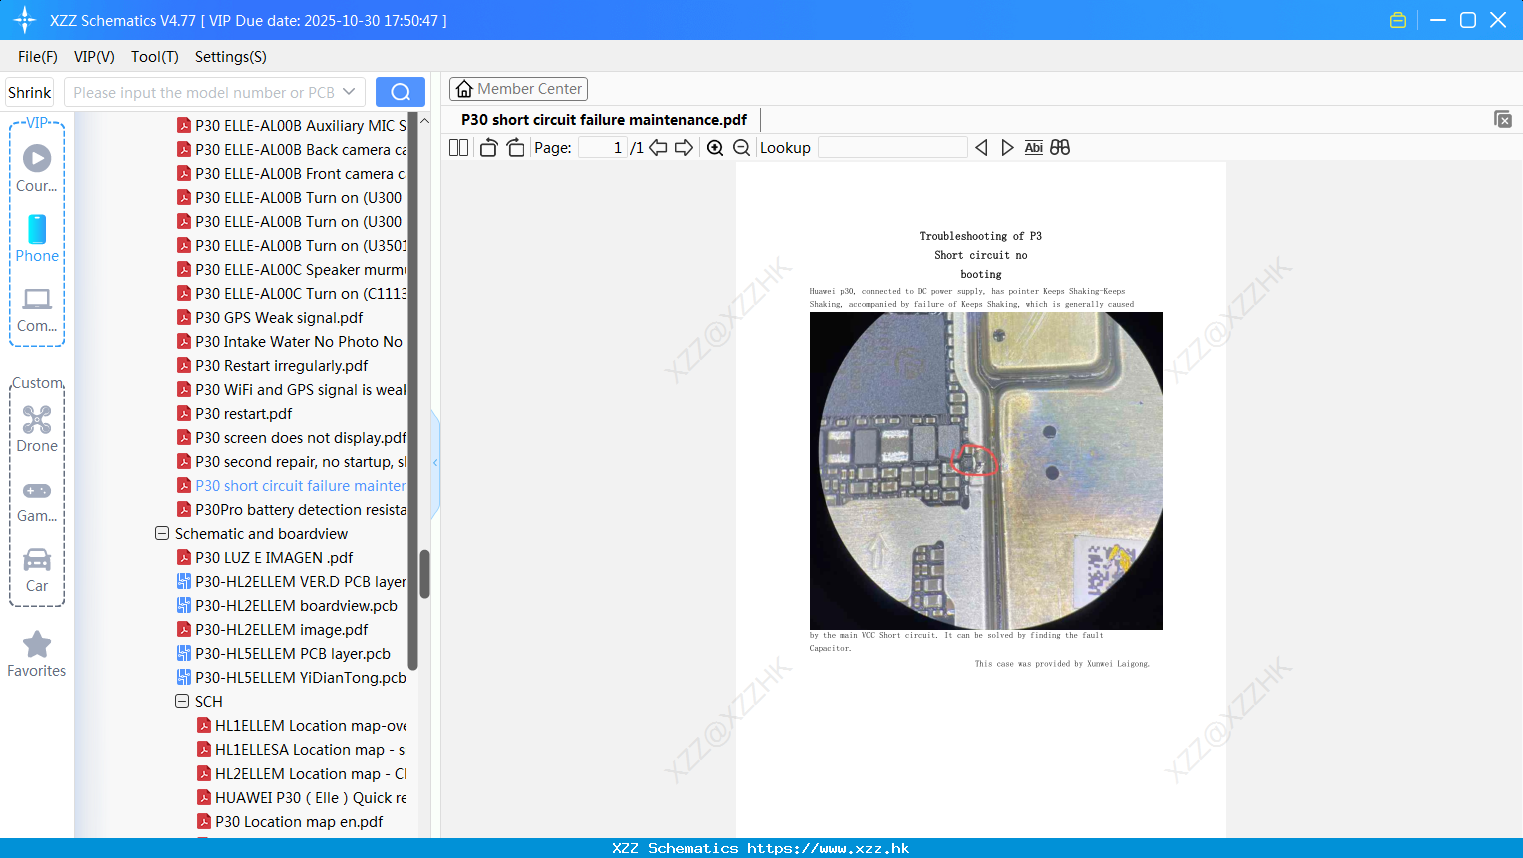Open P30-HL2ELLEM boardview.pcb

coord(296,606)
